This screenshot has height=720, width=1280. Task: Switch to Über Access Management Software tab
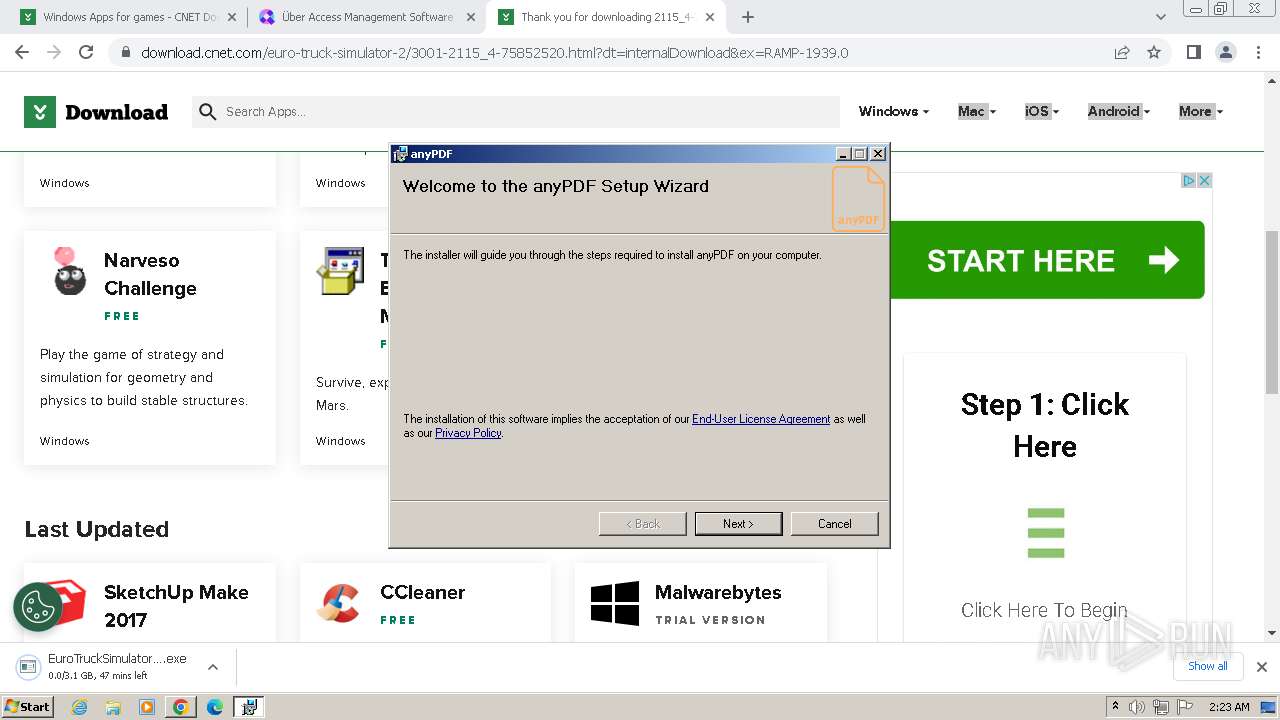coord(367,17)
